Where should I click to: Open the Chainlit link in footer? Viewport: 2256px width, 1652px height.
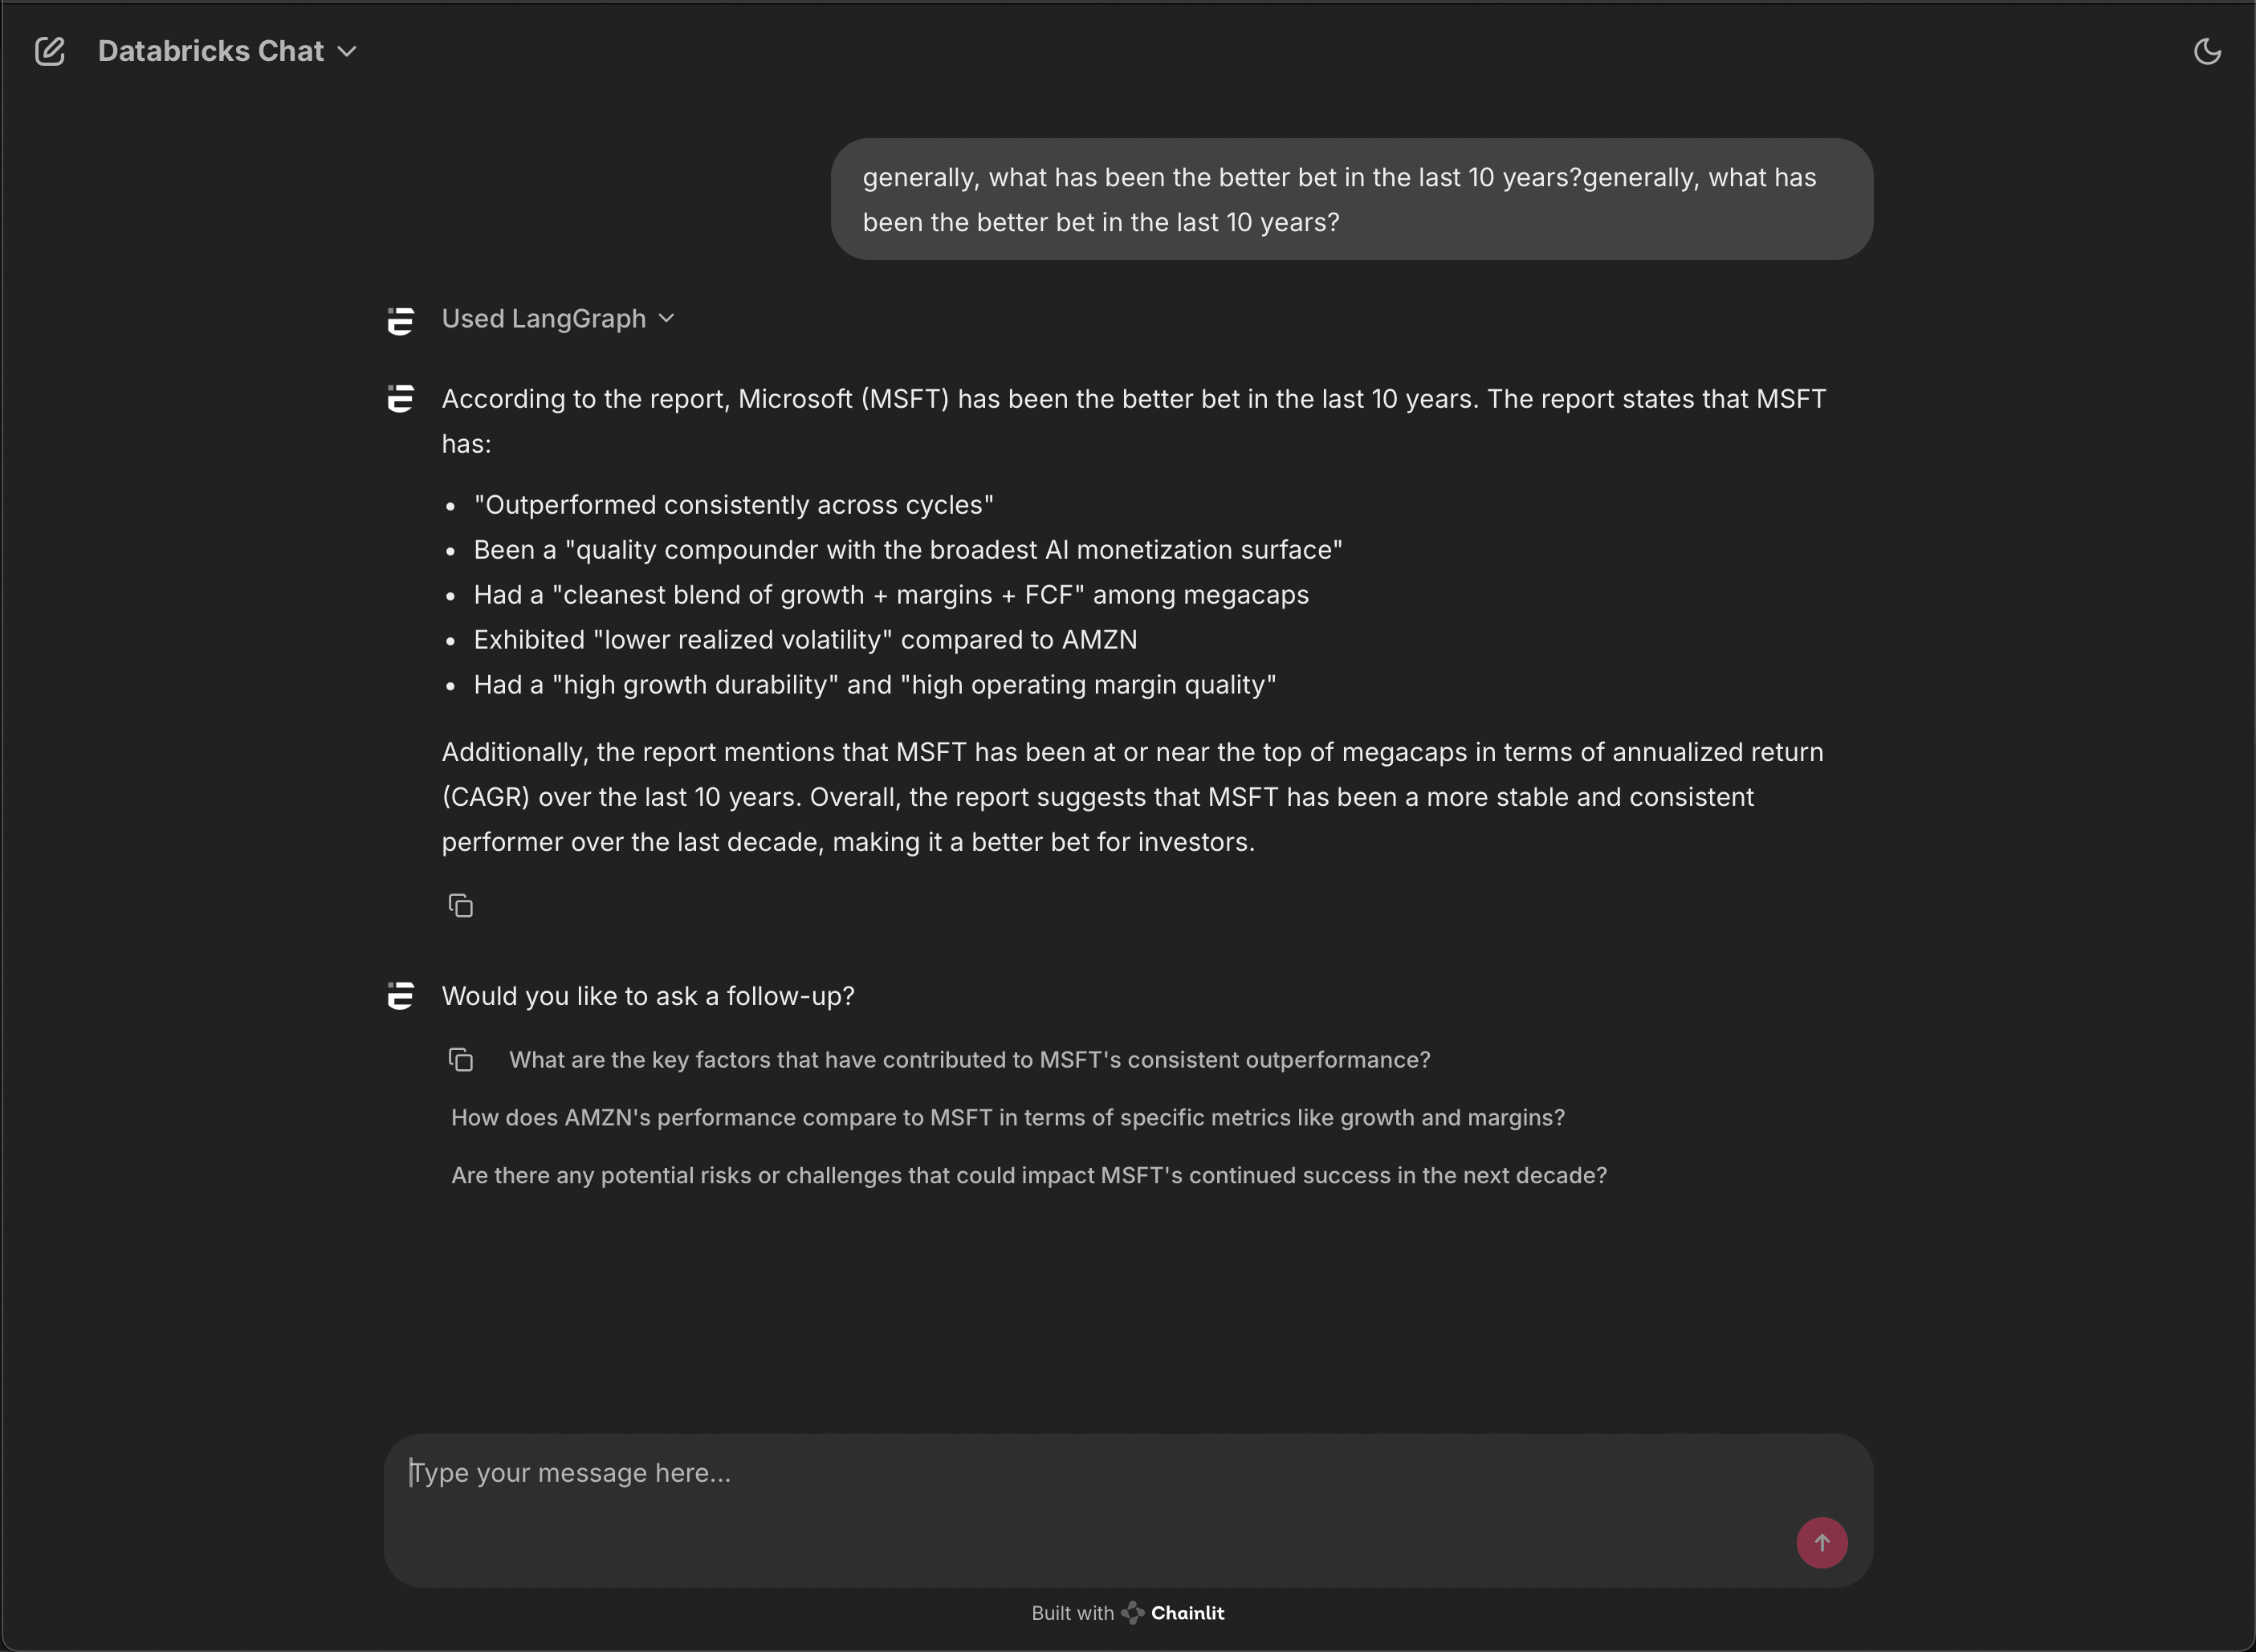(x=1187, y=1613)
